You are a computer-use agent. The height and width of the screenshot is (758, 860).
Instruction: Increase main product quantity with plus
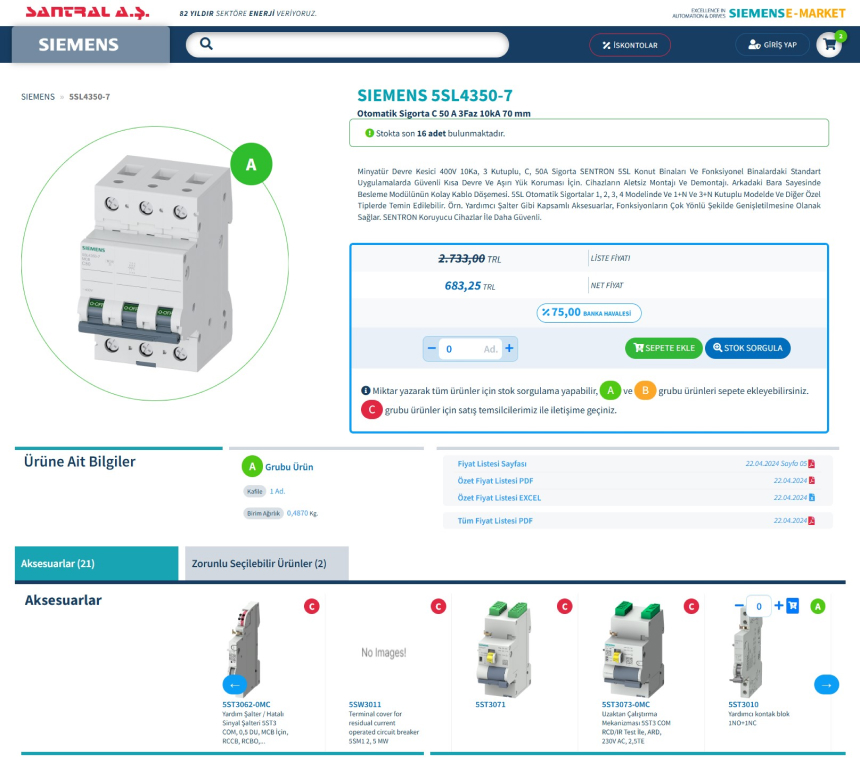[509, 348]
